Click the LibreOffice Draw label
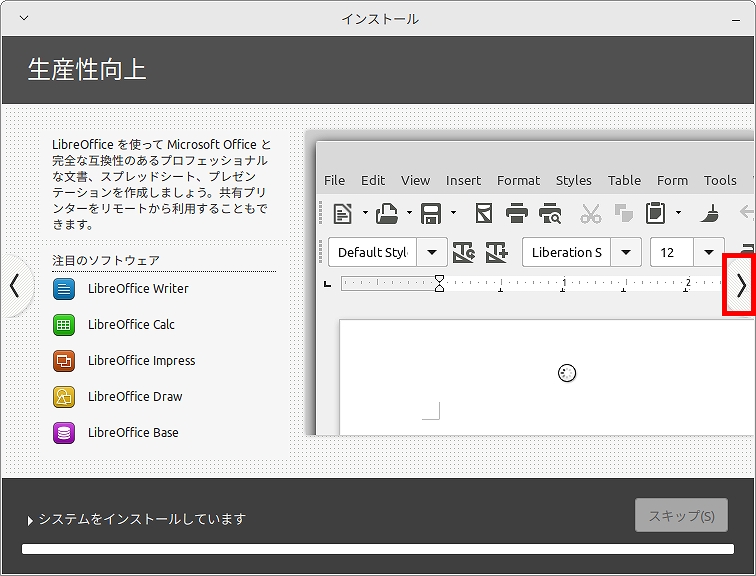Viewport: 756px width, 576px height. click(x=135, y=397)
